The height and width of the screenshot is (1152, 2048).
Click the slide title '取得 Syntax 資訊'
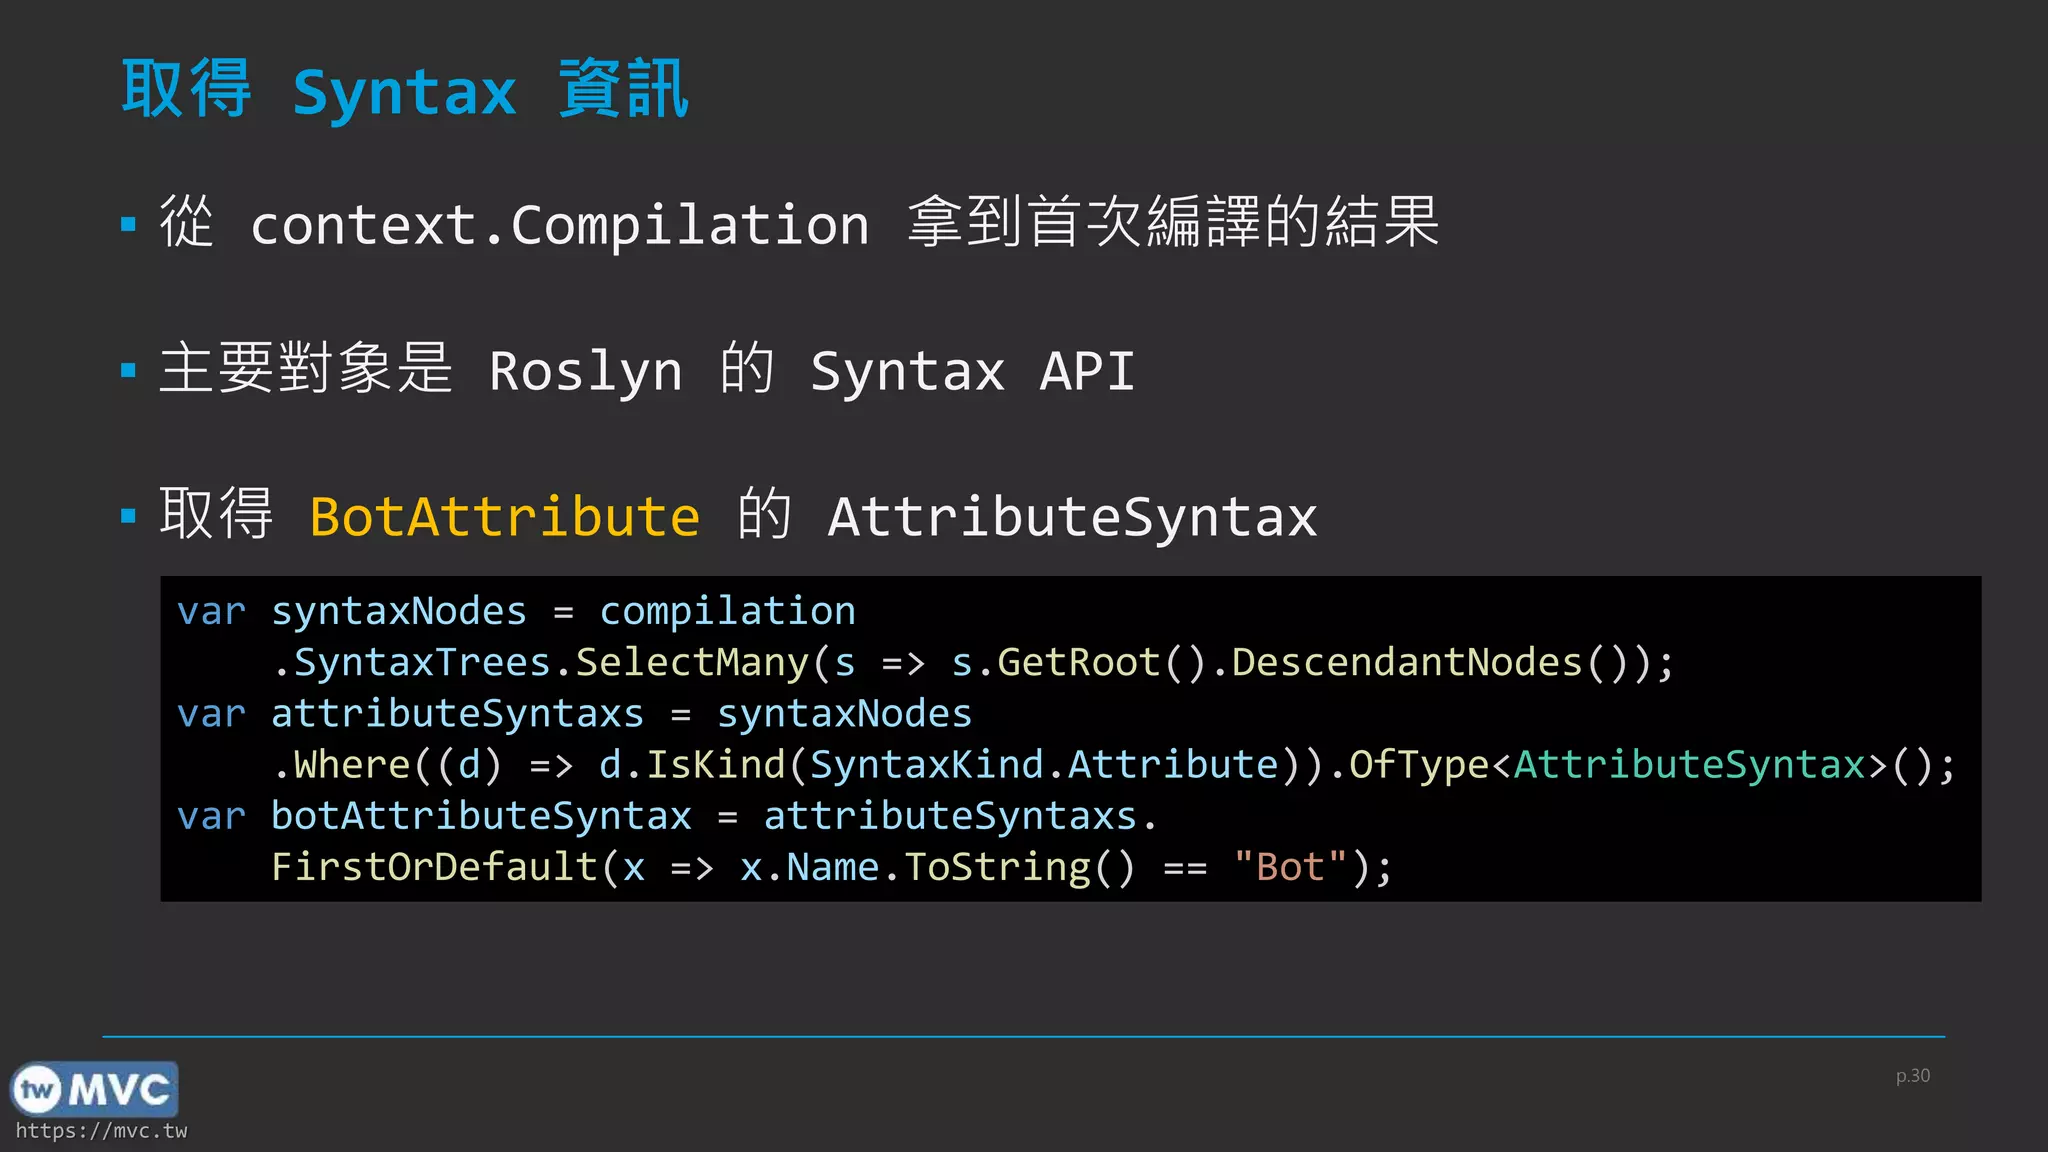point(405,90)
